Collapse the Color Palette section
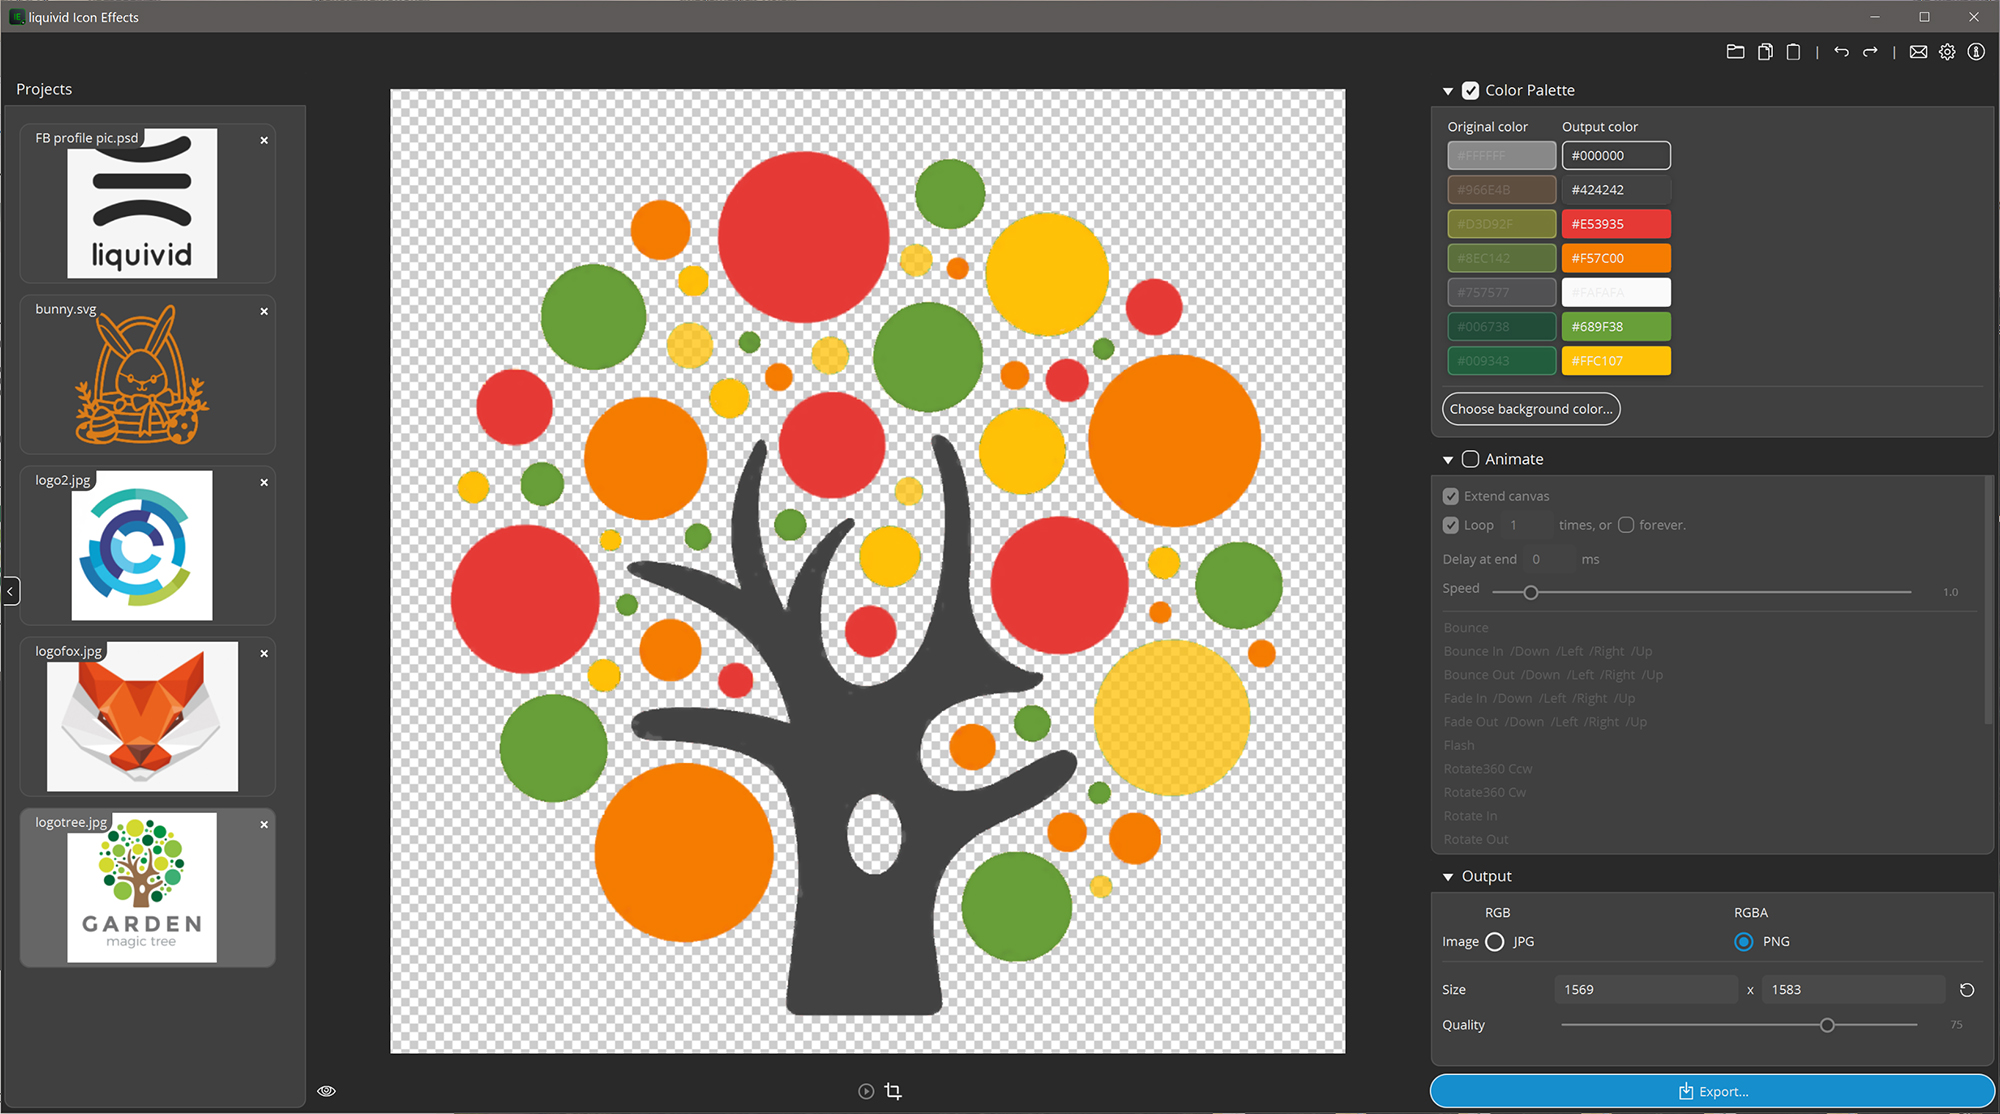This screenshot has height=1114, width=2000. [1448, 90]
